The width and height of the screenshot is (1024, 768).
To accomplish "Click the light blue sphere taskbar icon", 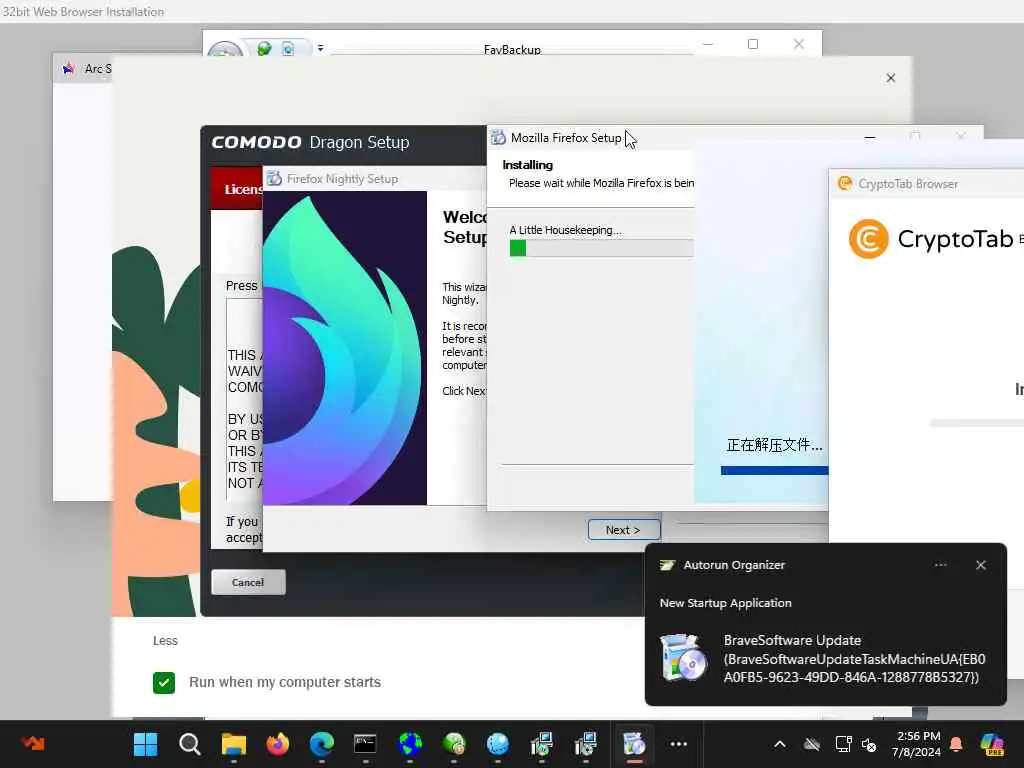I will tap(498, 744).
